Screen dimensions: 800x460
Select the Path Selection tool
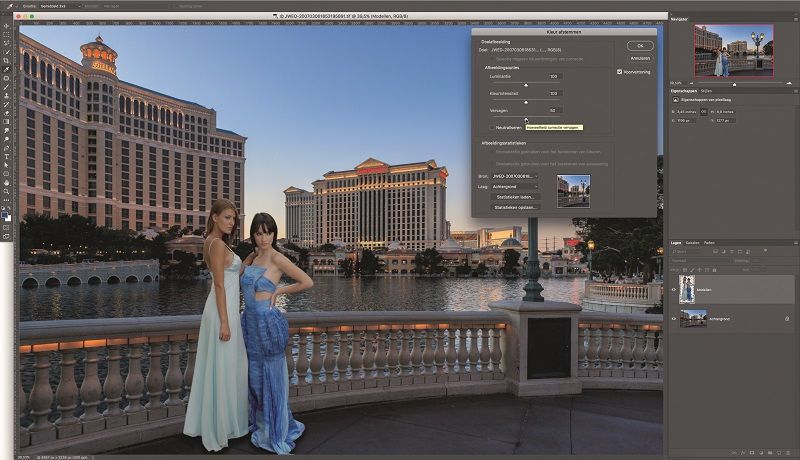click(6, 165)
